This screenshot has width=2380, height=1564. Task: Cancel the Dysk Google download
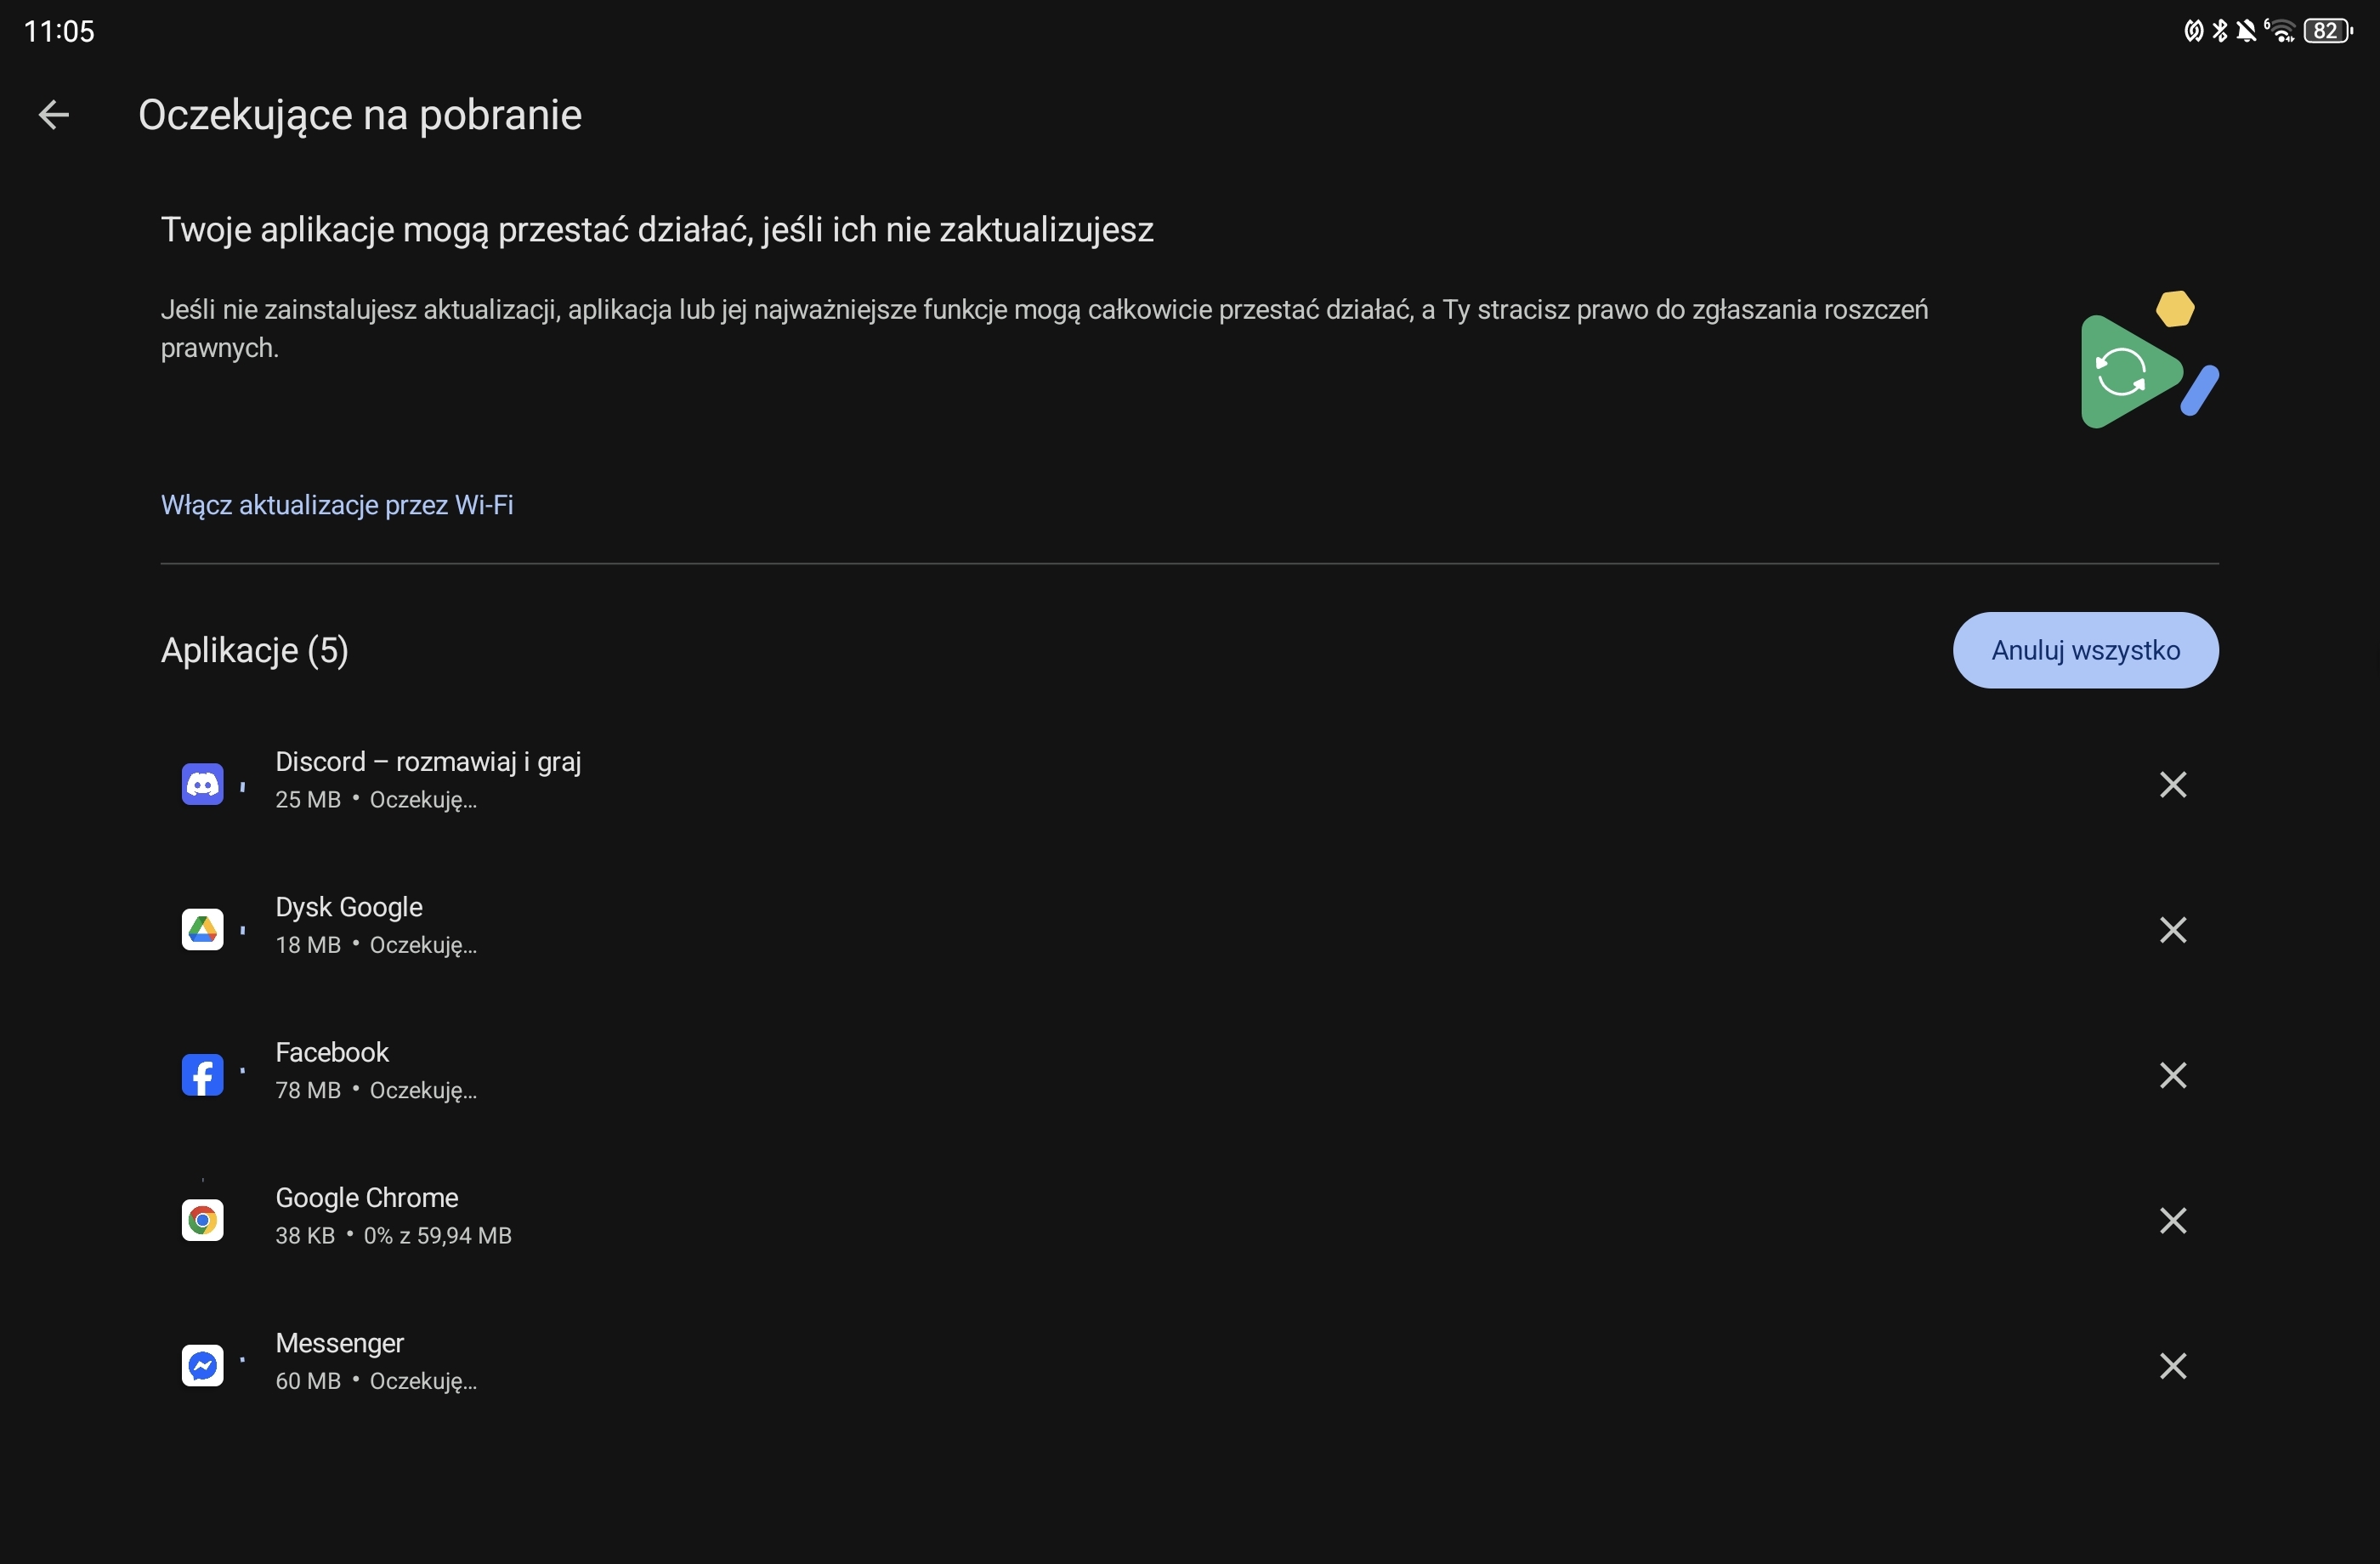pyautogui.click(x=2172, y=930)
